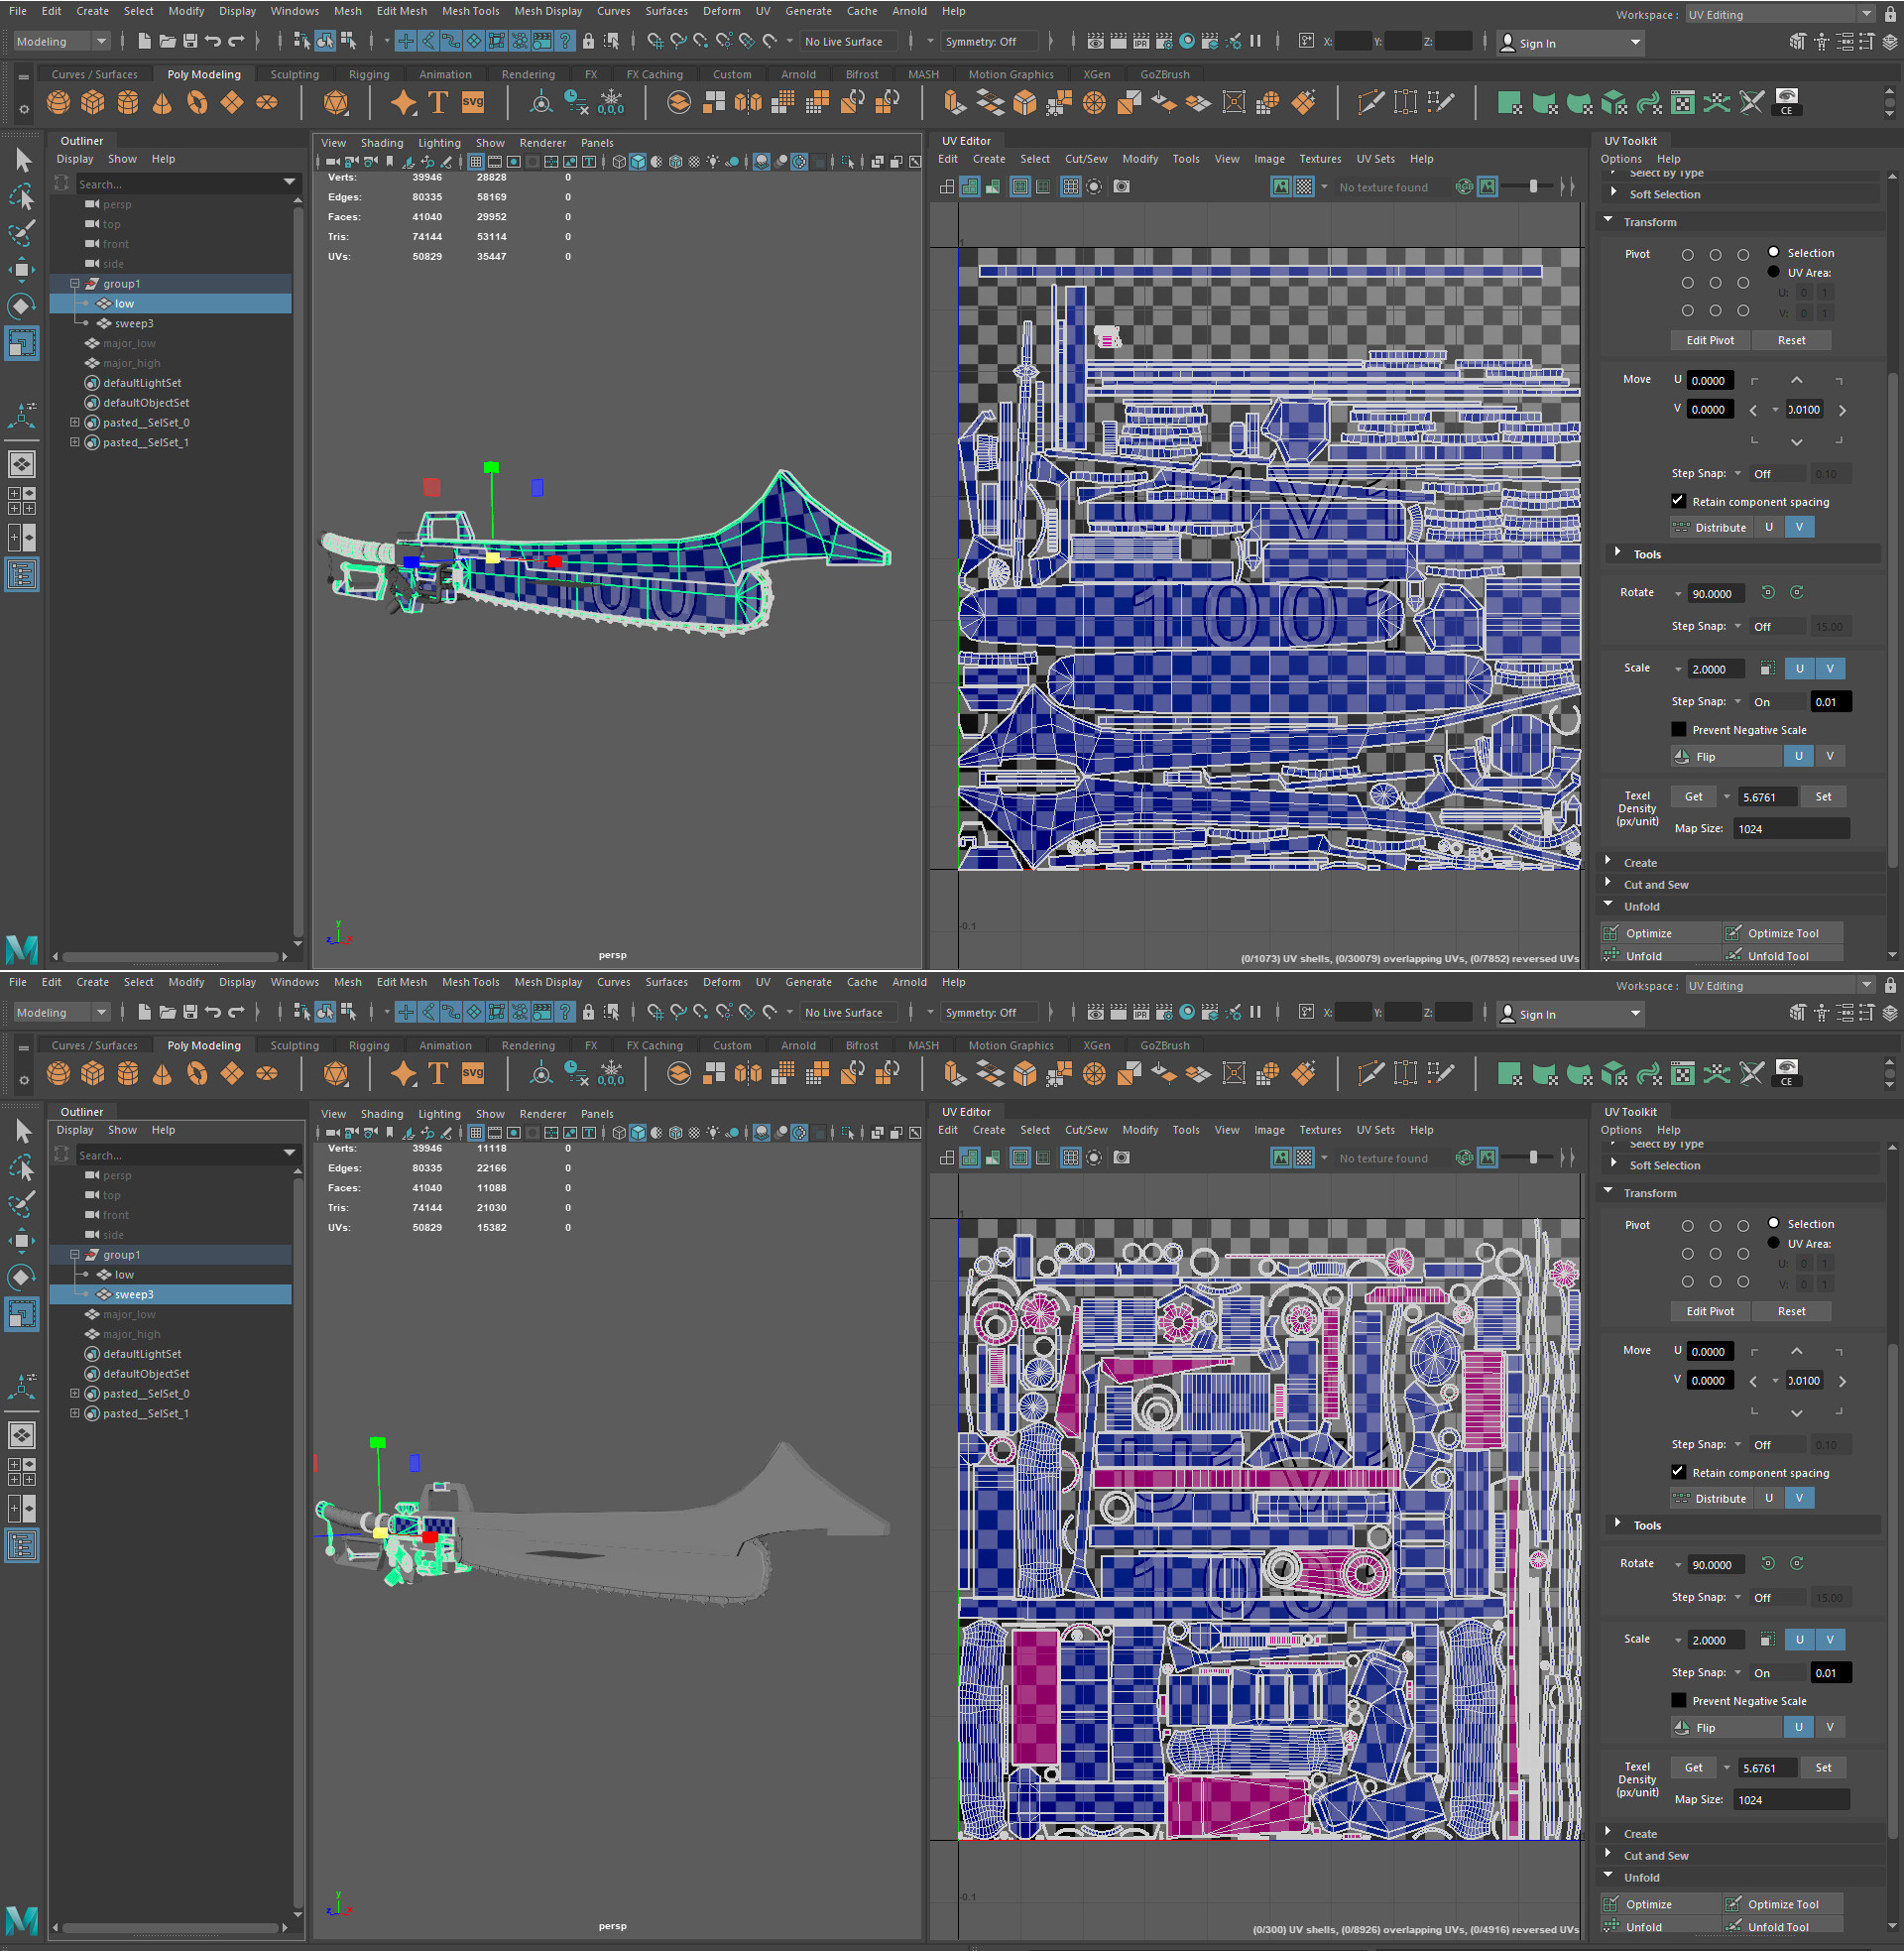Enable Prevent Negative Scale in lower UV Toolkit

[1678, 1701]
